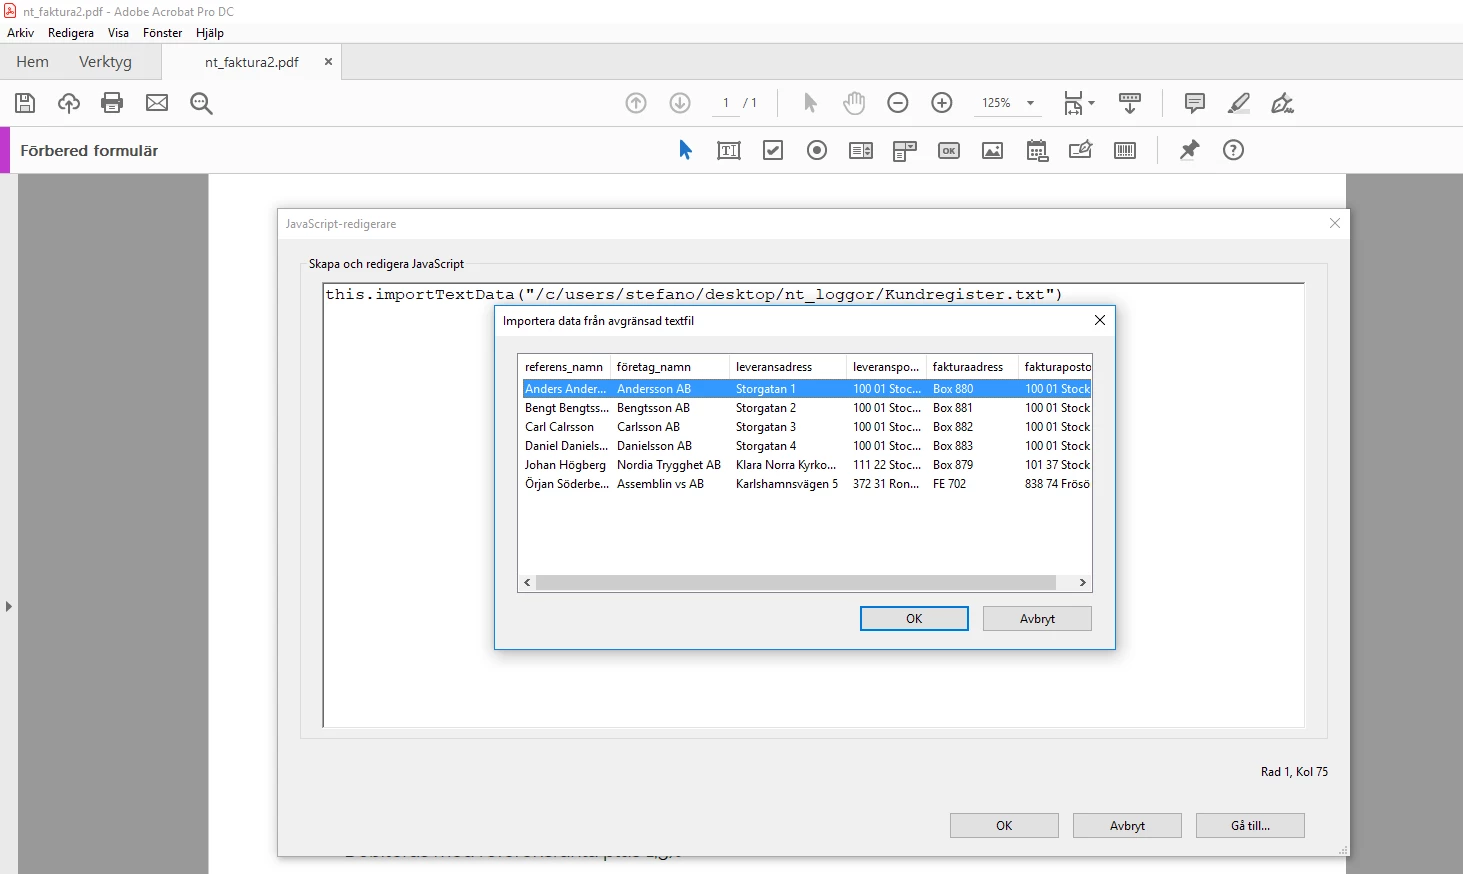Select the form object selection arrow

685,150
